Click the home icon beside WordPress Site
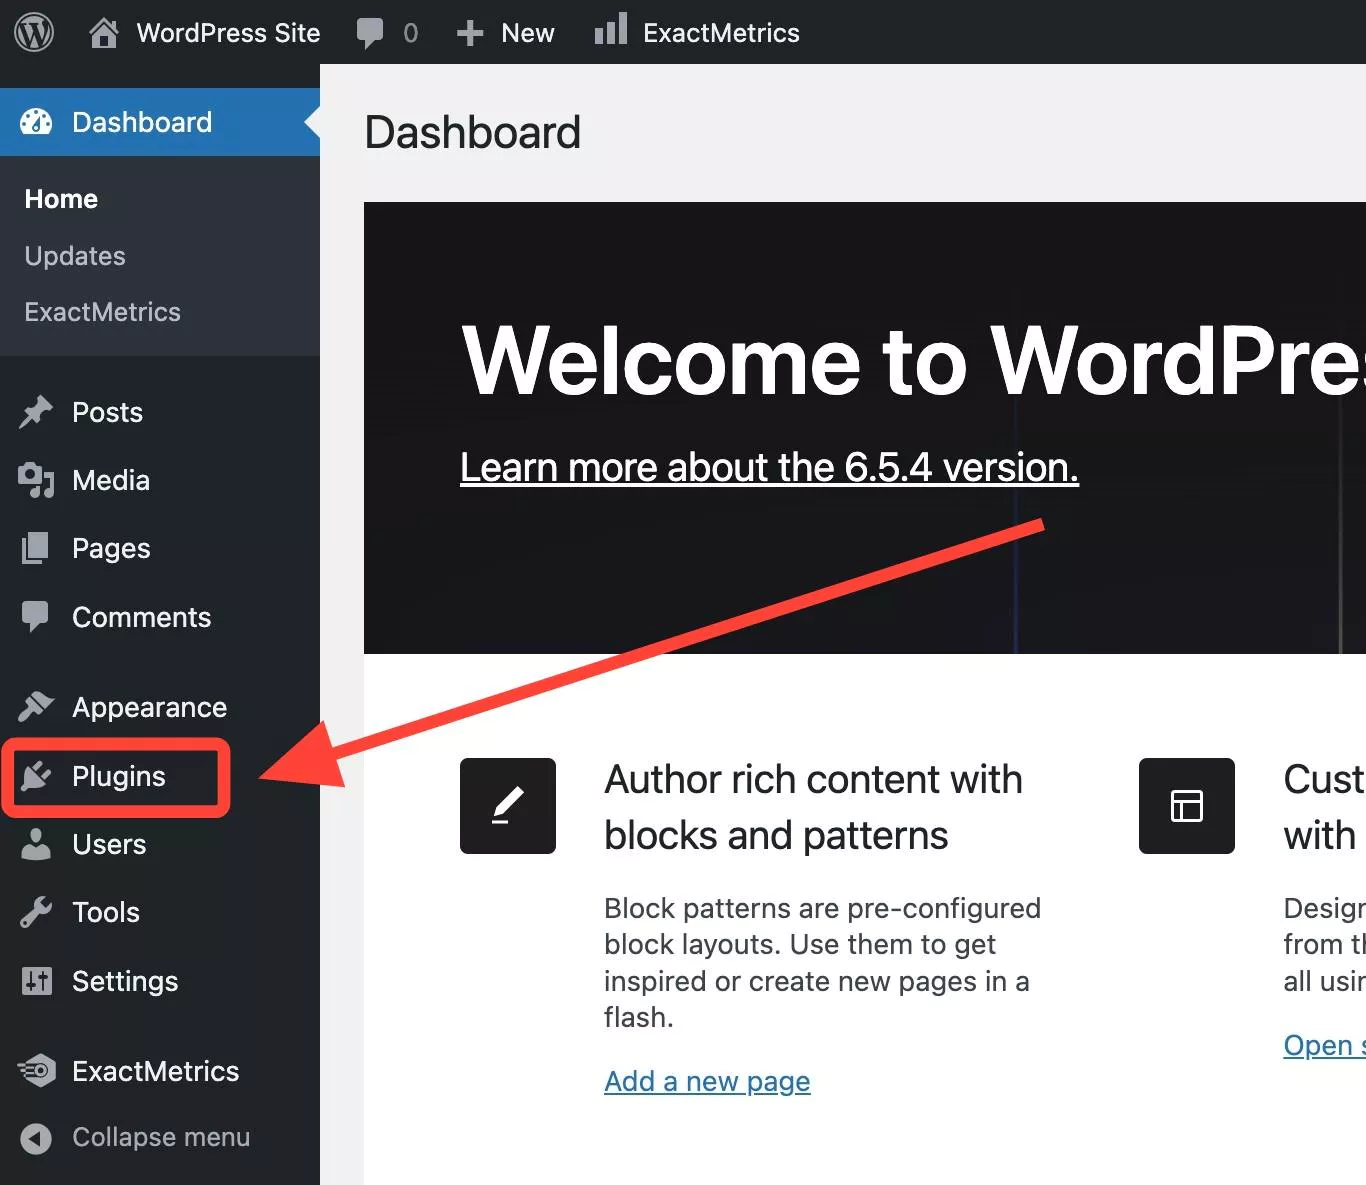The height and width of the screenshot is (1185, 1366). (104, 33)
